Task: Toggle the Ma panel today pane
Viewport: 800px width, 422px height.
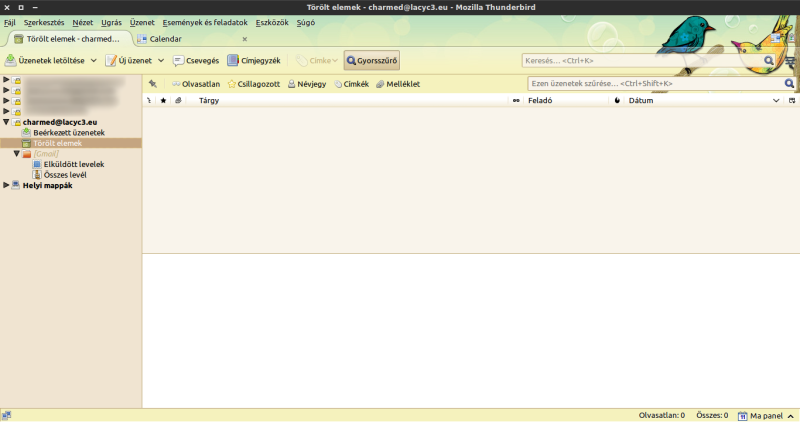Action: (766, 416)
